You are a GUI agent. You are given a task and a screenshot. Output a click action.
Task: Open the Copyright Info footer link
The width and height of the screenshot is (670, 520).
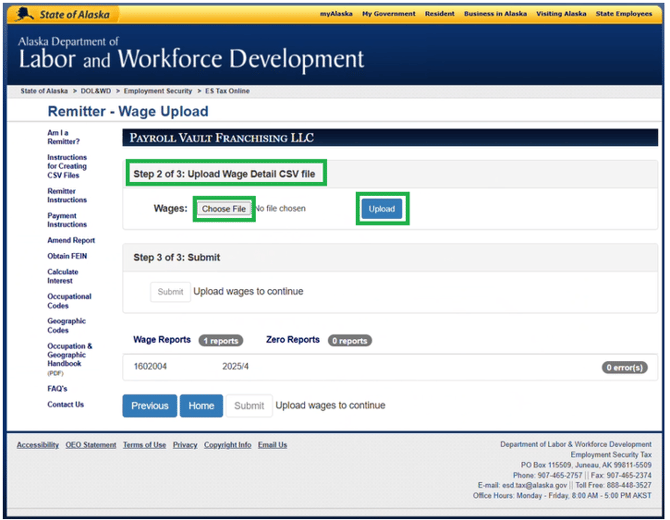[x=227, y=445]
